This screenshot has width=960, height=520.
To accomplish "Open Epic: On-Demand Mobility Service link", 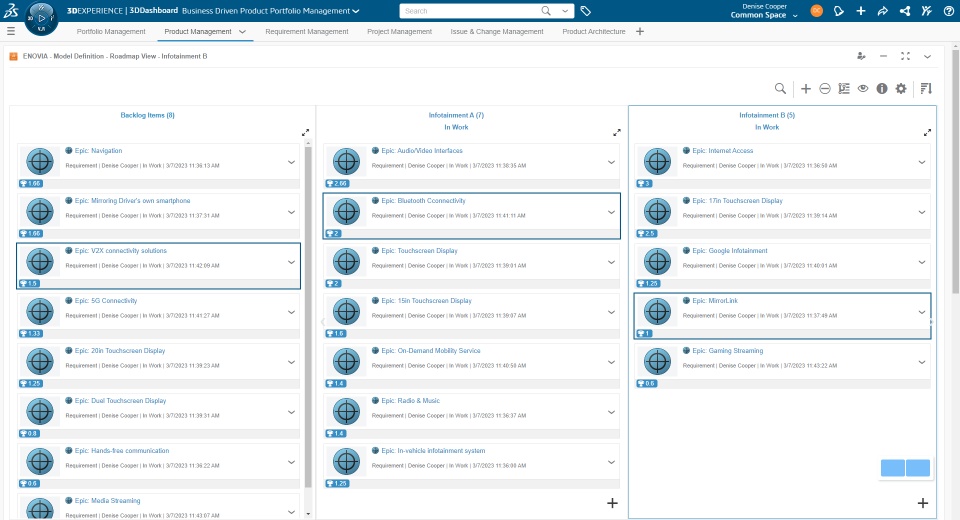I will coord(430,351).
